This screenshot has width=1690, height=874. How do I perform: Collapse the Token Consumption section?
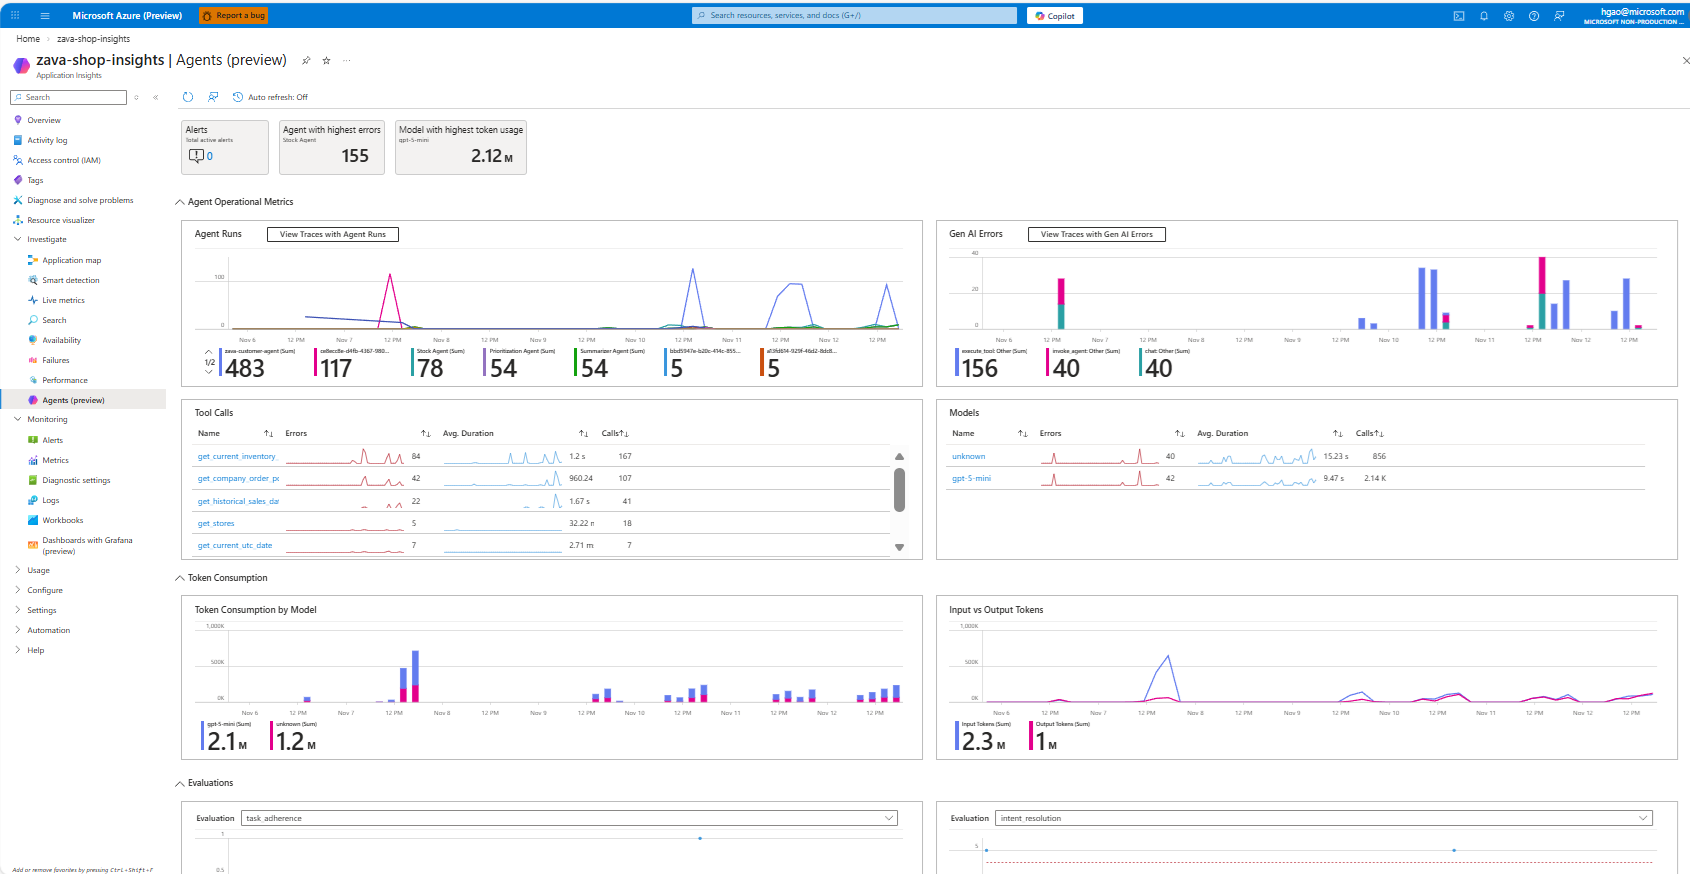point(180,578)
